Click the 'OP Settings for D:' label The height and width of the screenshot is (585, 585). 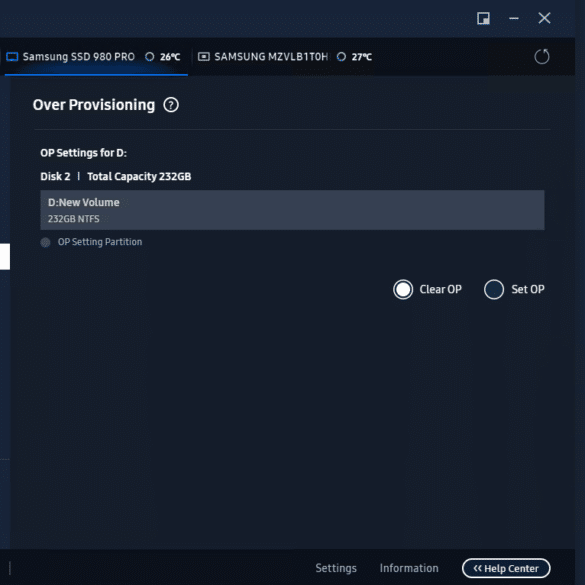click(84, 153)
